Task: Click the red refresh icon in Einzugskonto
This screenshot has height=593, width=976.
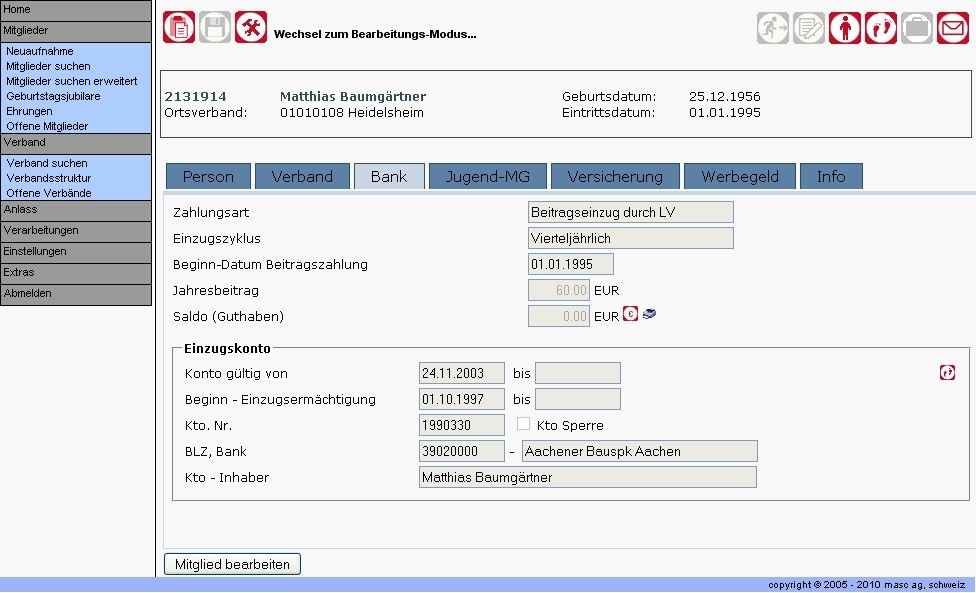Action: [947, 372]
